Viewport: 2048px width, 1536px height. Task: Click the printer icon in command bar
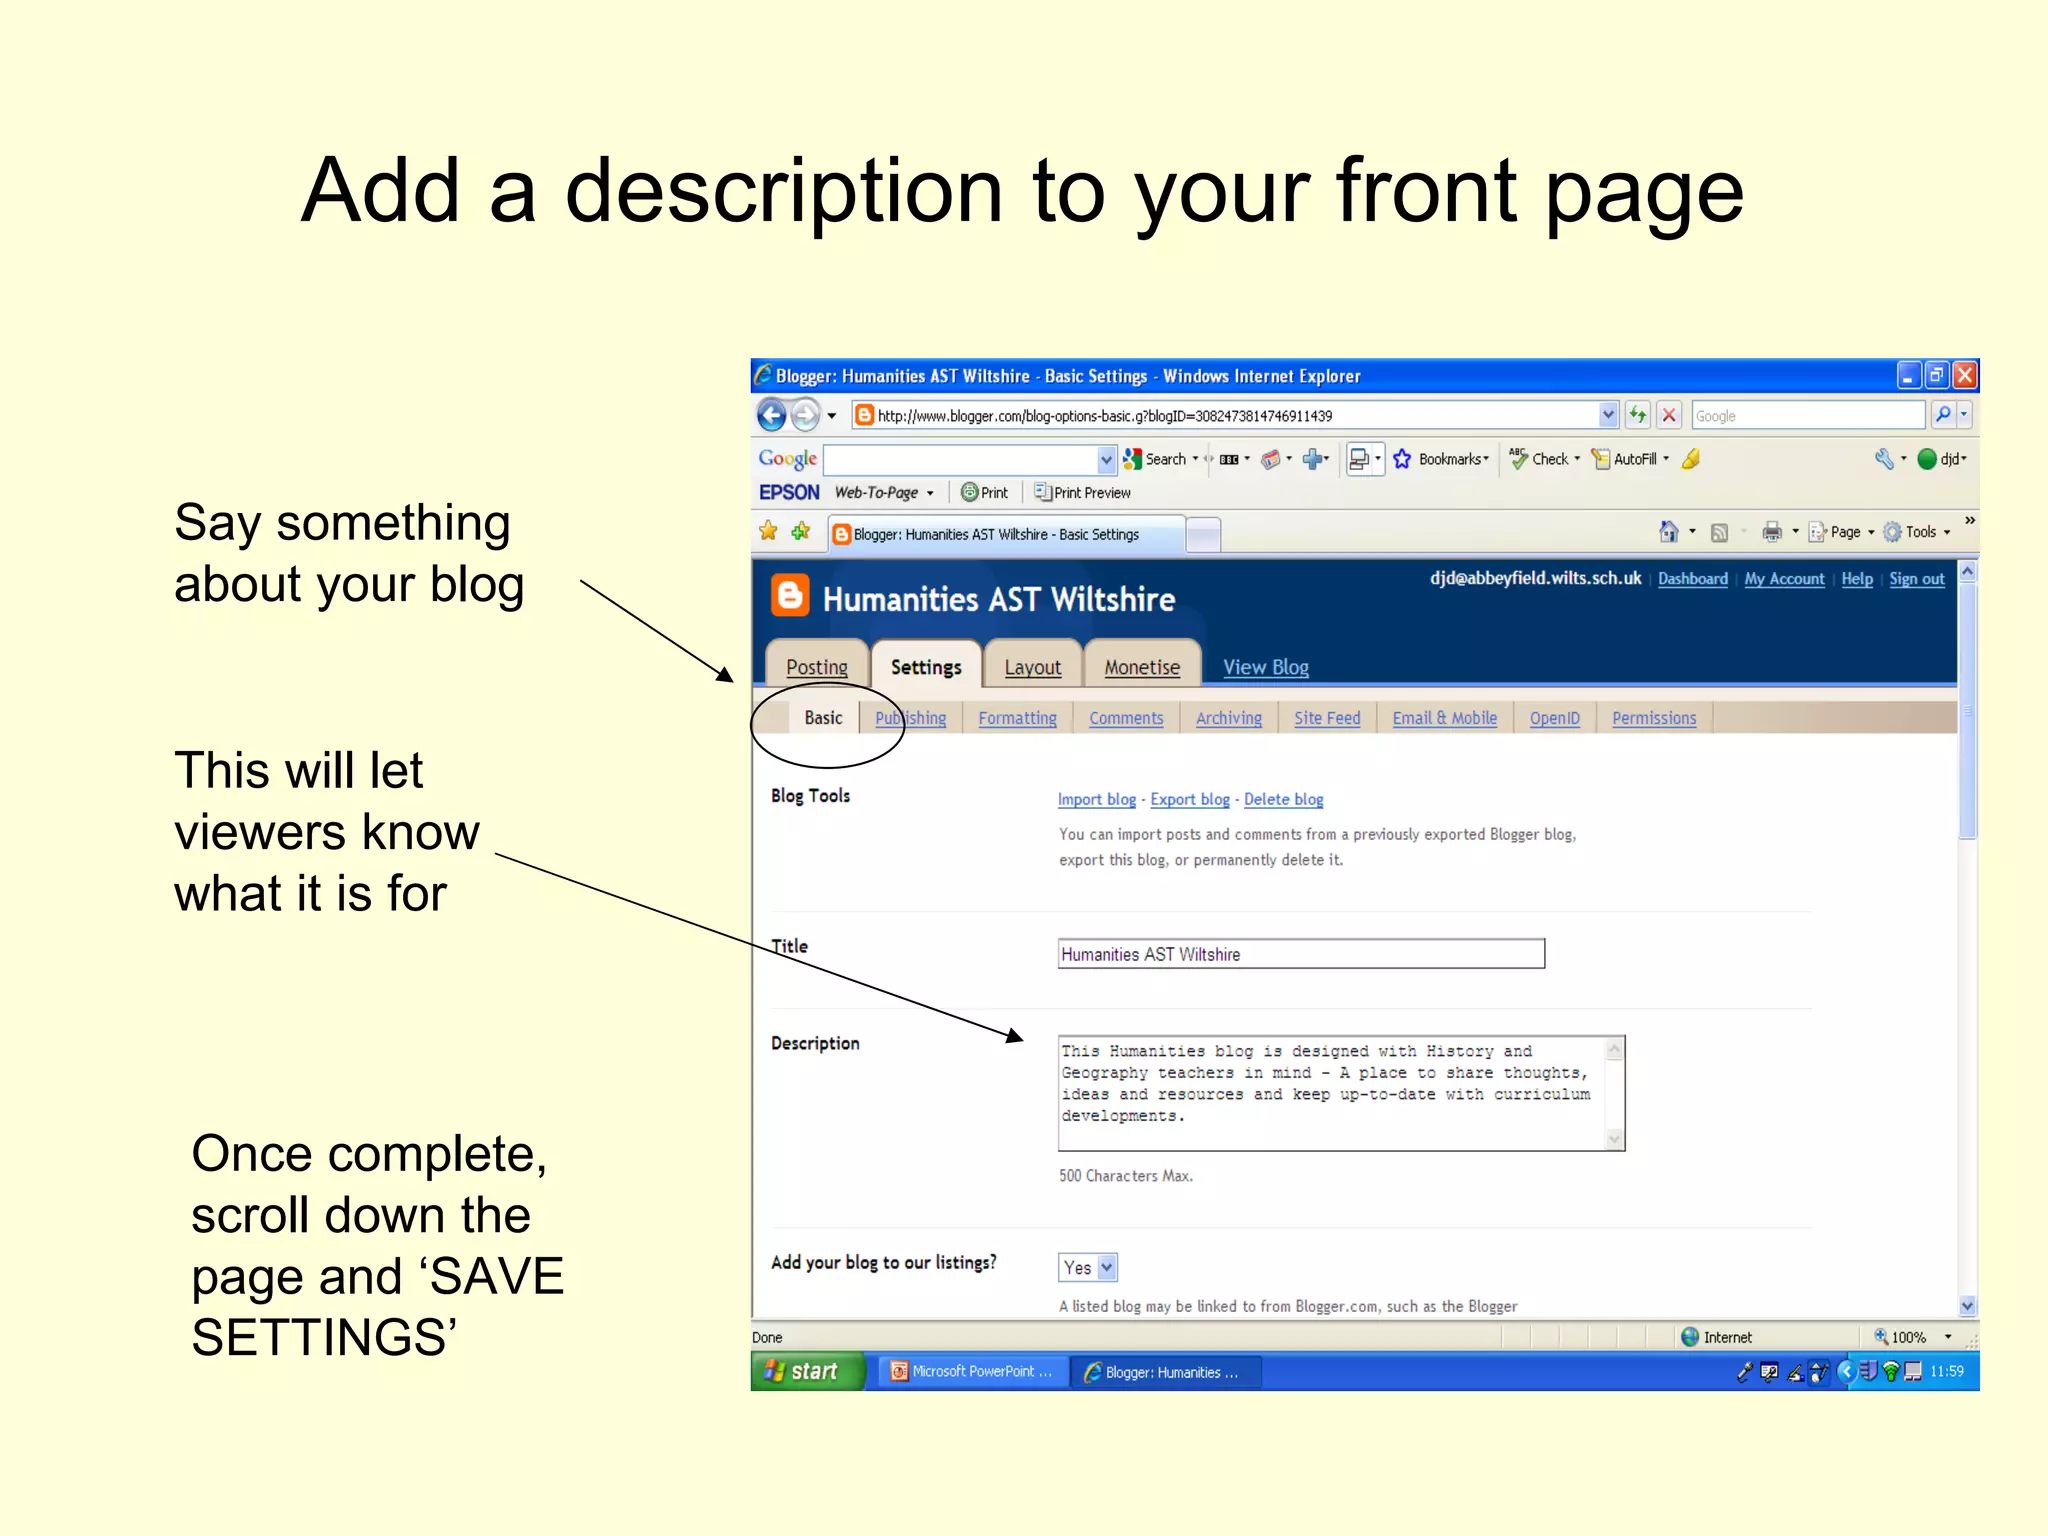[x=1772, y=532]
